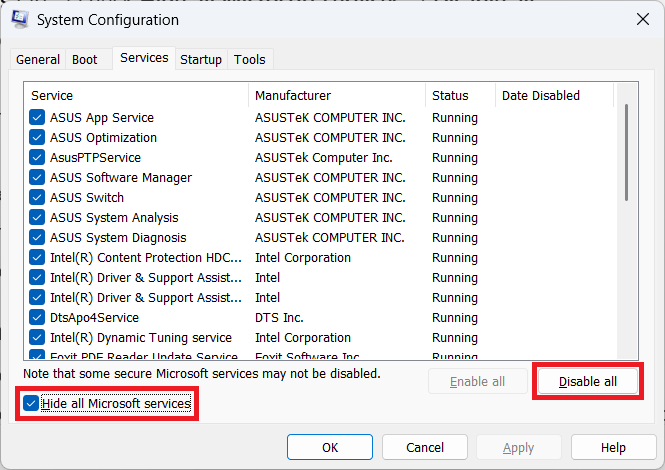
Task: Open Help for System Configuration
Action: pos(613,448)
